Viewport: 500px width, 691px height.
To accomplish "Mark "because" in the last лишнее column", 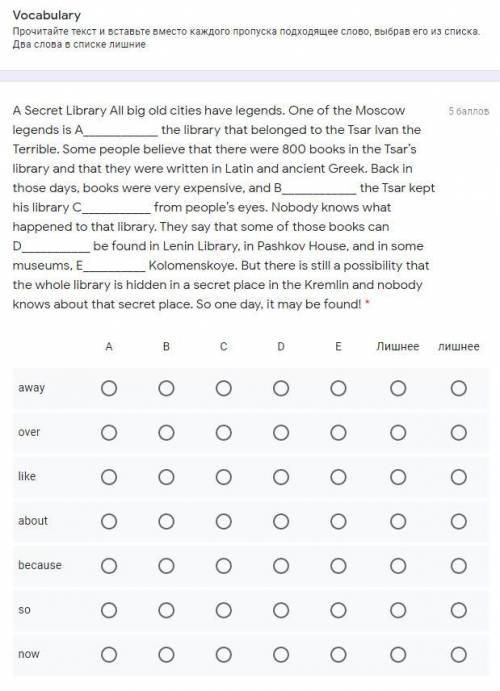I will click(x=459, y=565).
